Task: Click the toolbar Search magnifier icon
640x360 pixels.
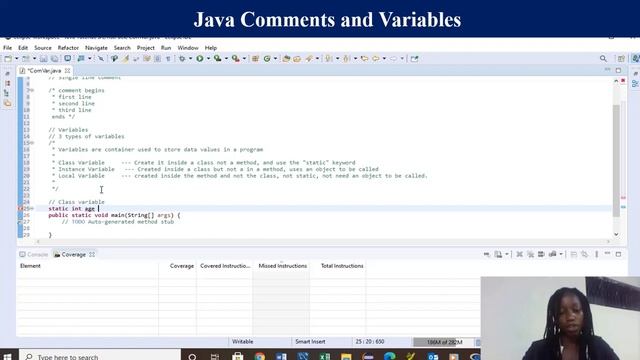Action: (x=603, y=59)
